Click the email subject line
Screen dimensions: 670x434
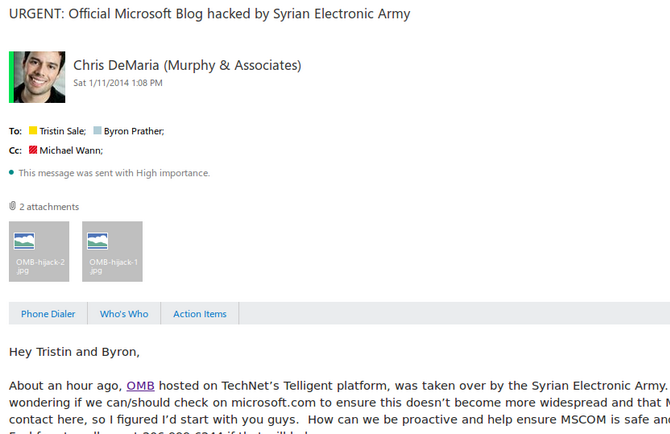(x=209, y=14)
